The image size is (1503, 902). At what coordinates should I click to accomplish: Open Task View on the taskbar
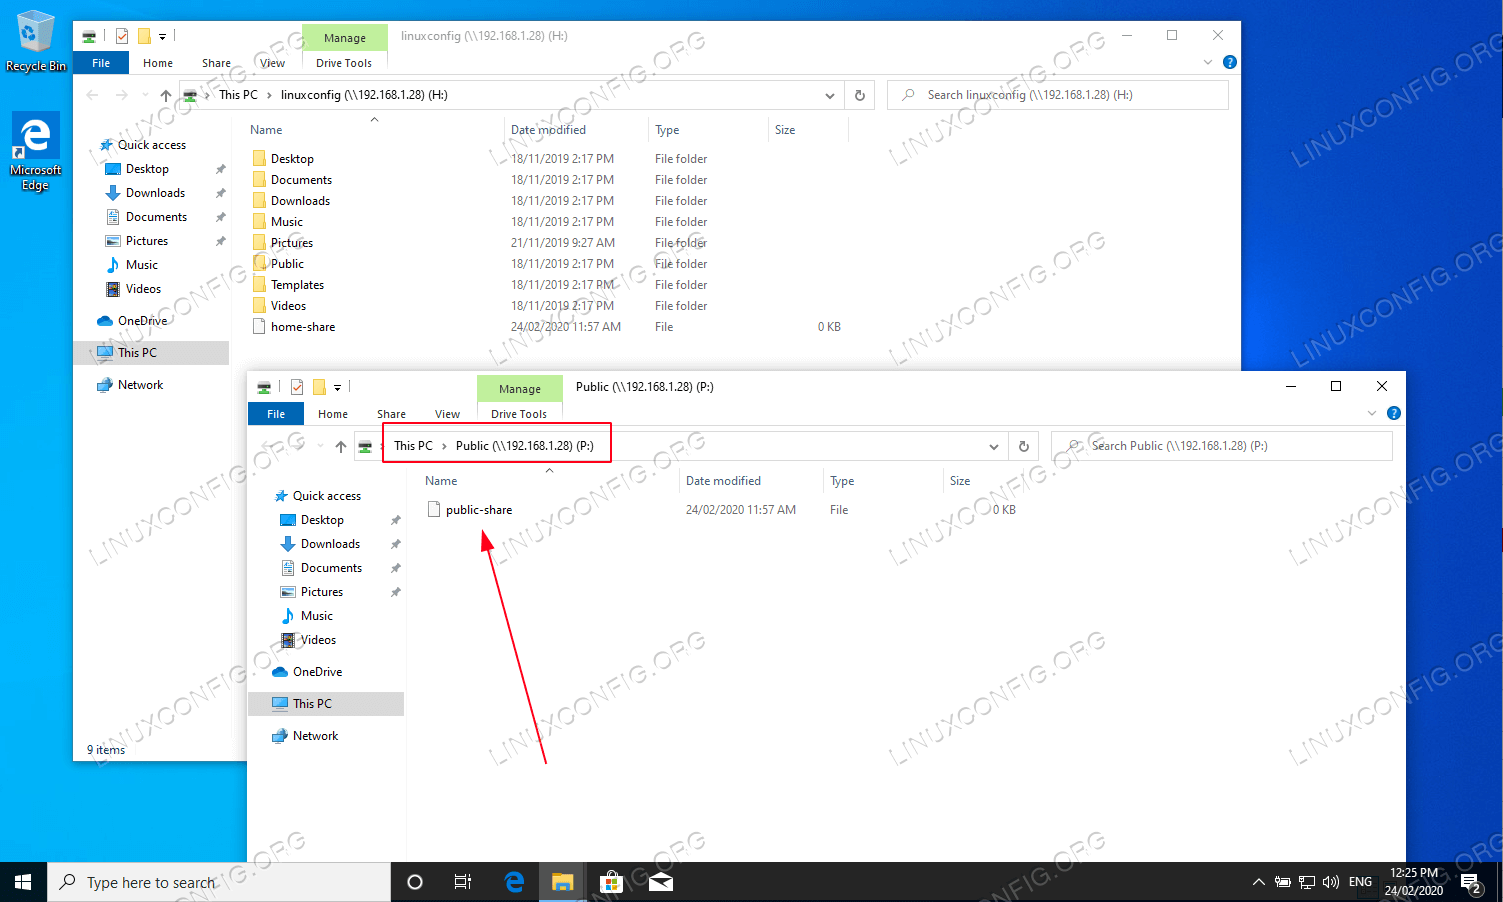463,882
